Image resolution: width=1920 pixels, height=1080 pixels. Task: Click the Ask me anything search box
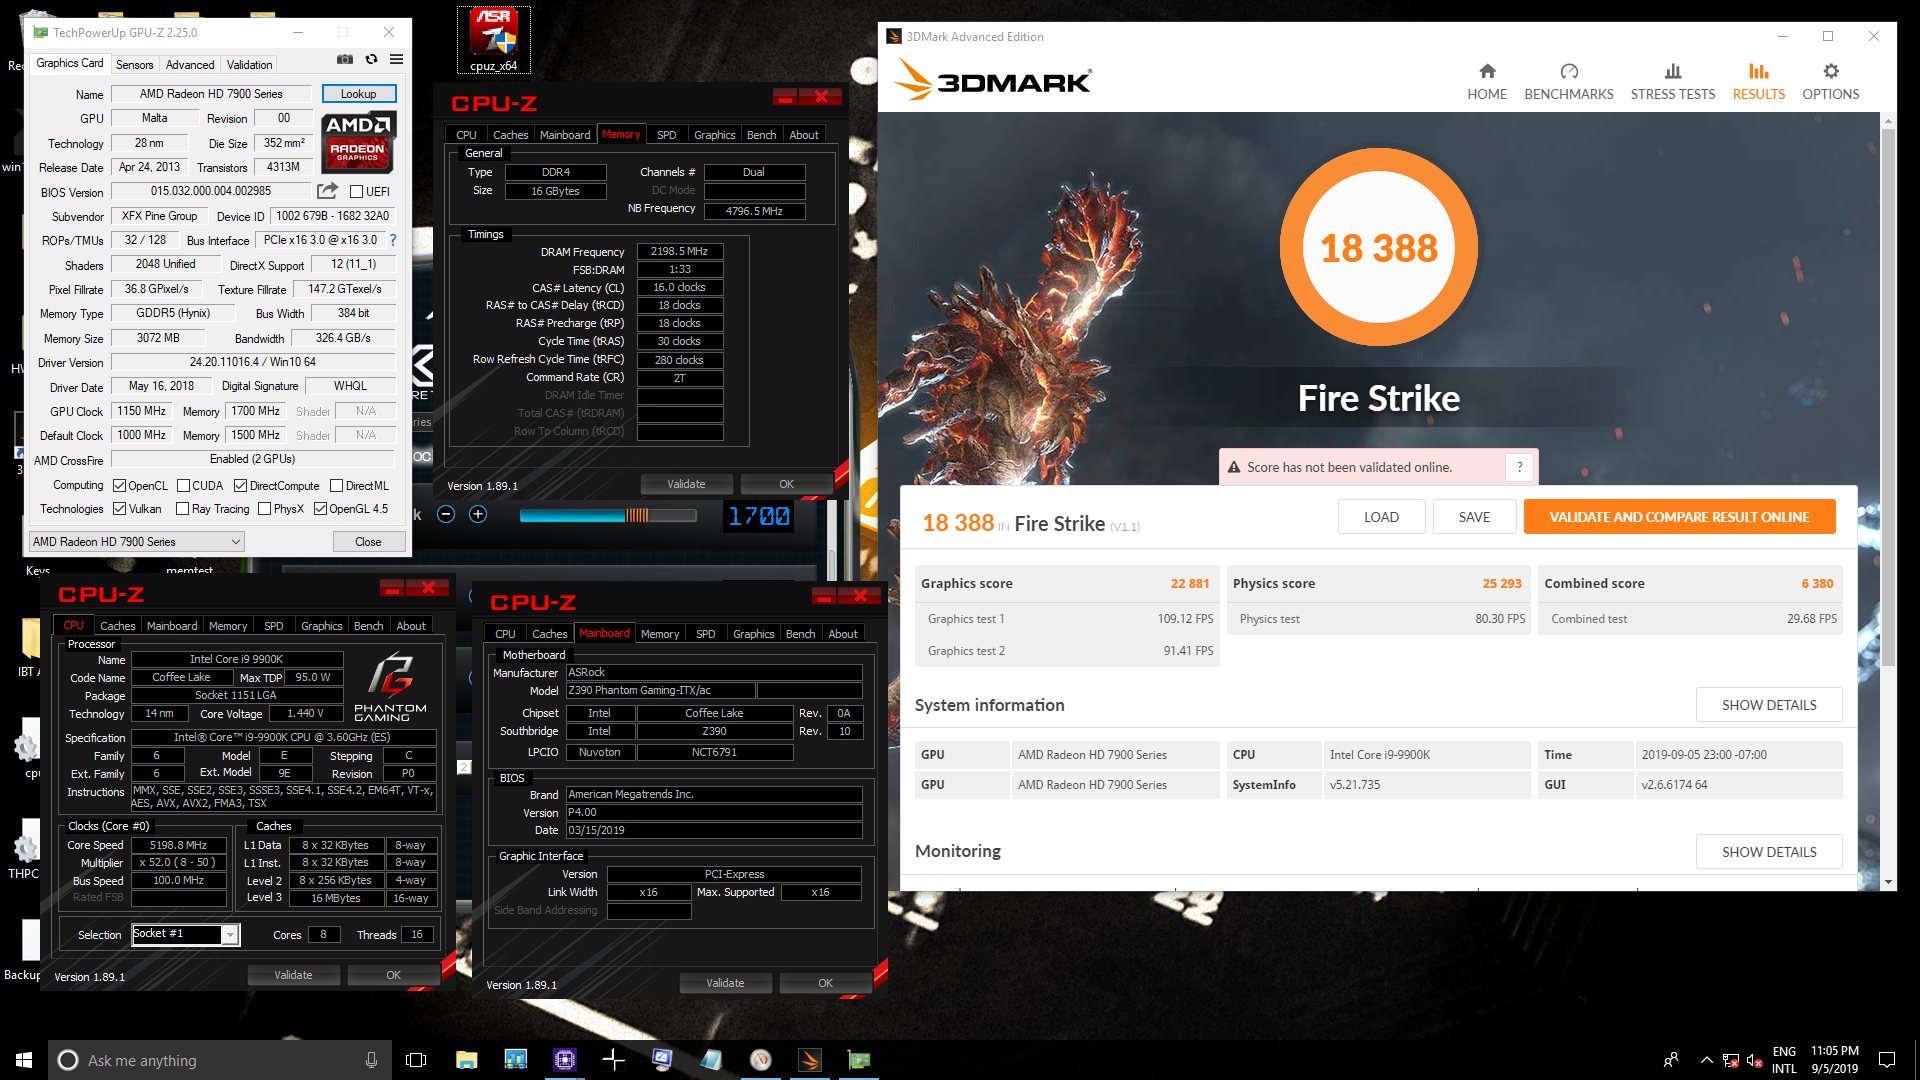click(218, 1060)
